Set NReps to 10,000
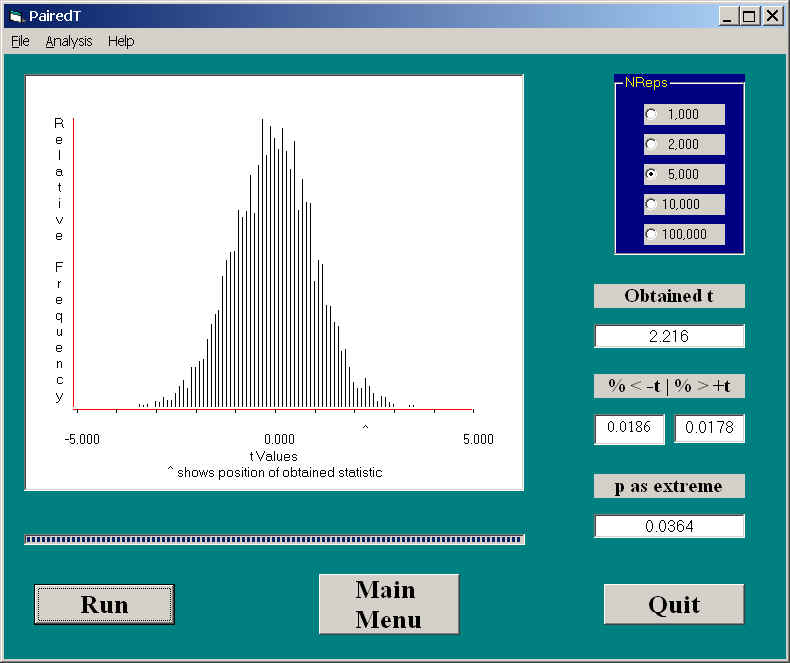 (x=652, y=204)
